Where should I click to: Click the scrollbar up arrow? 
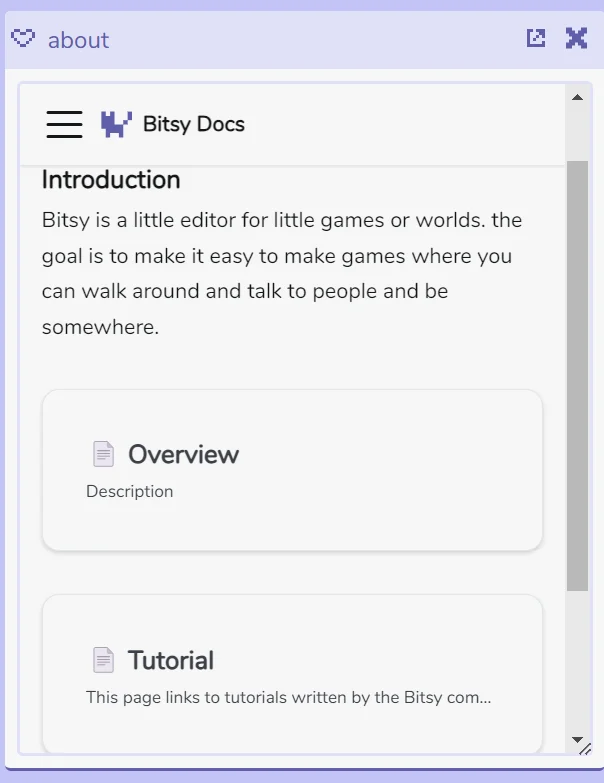pos(578,97)
